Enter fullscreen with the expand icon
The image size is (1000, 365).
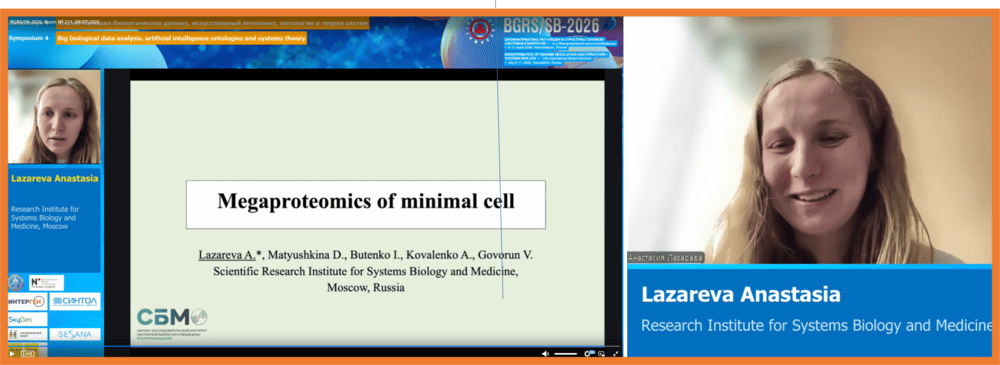click(615, 354)
